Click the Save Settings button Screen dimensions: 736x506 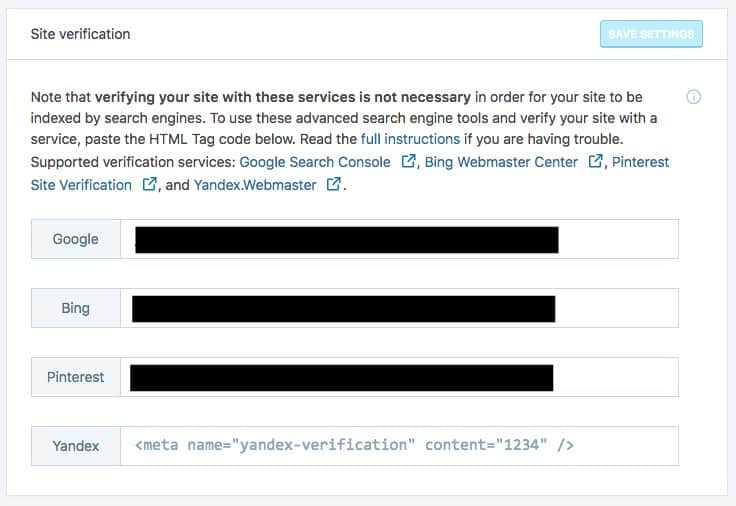pyautogui.click(x=651, y=34)
